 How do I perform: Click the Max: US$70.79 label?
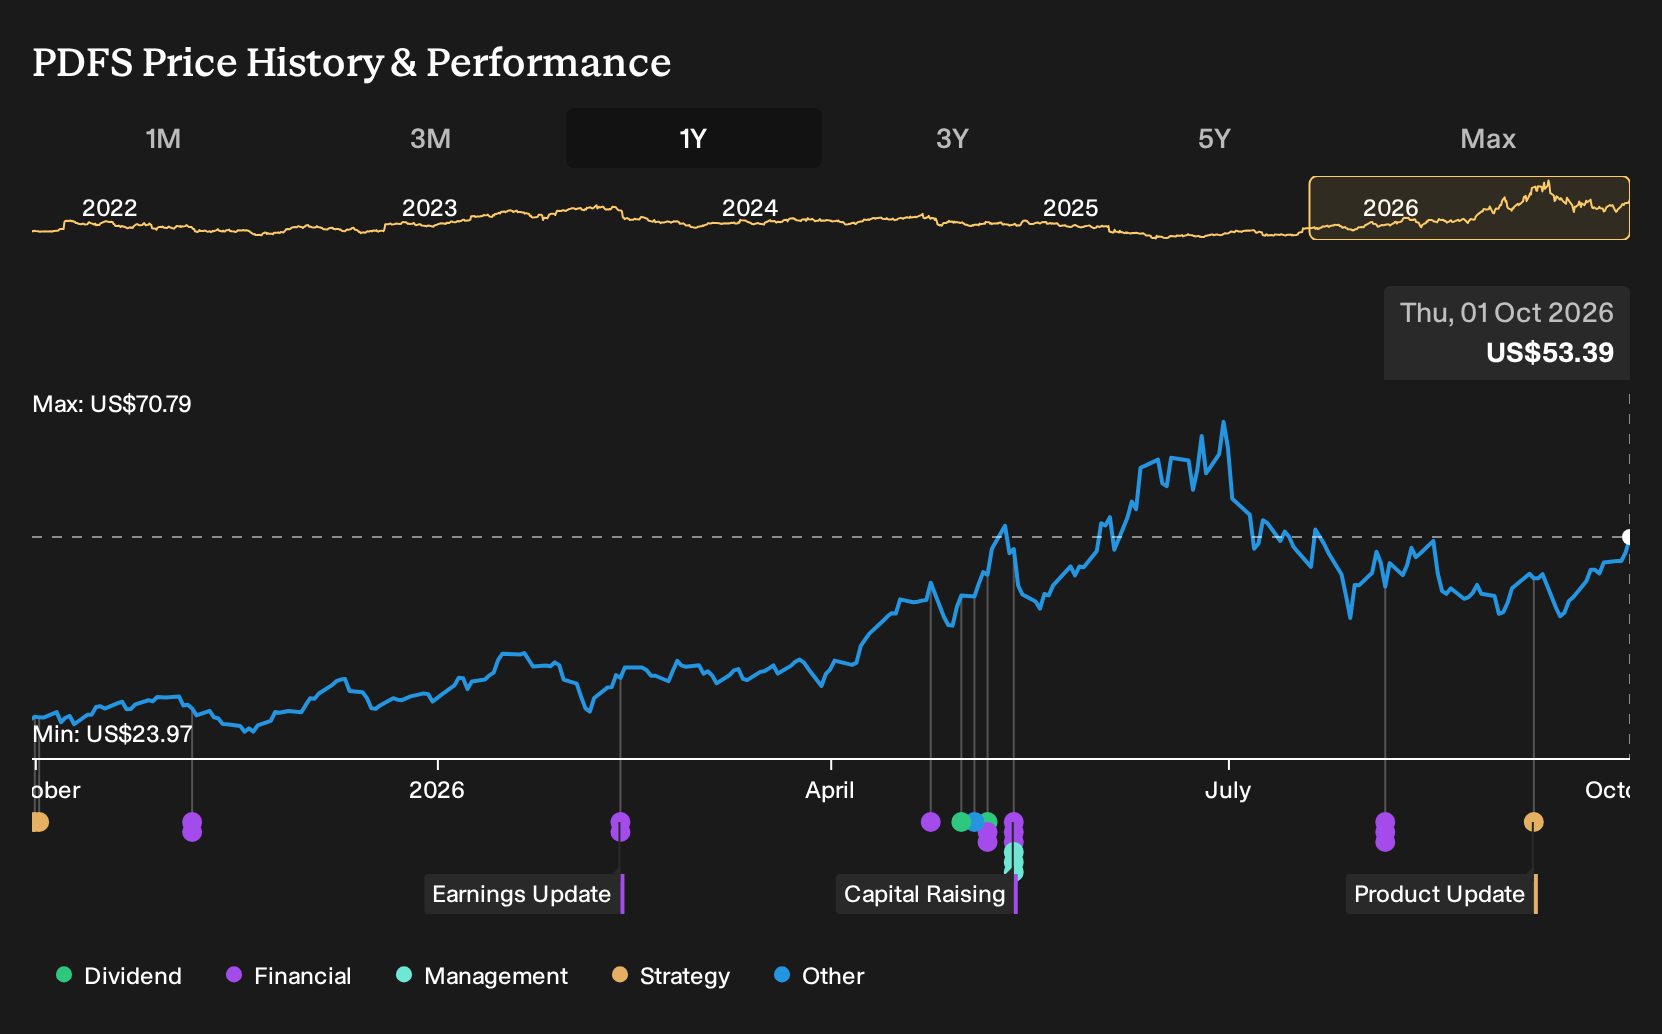tap(112, 404)
